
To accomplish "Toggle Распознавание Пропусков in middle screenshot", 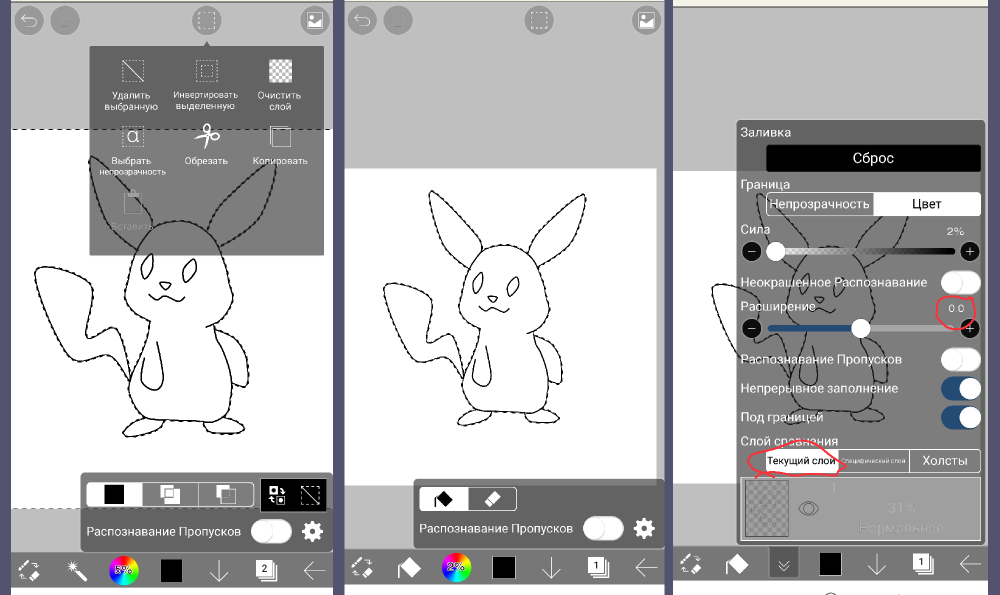I will pyautogui.click(x=603, y=528).
